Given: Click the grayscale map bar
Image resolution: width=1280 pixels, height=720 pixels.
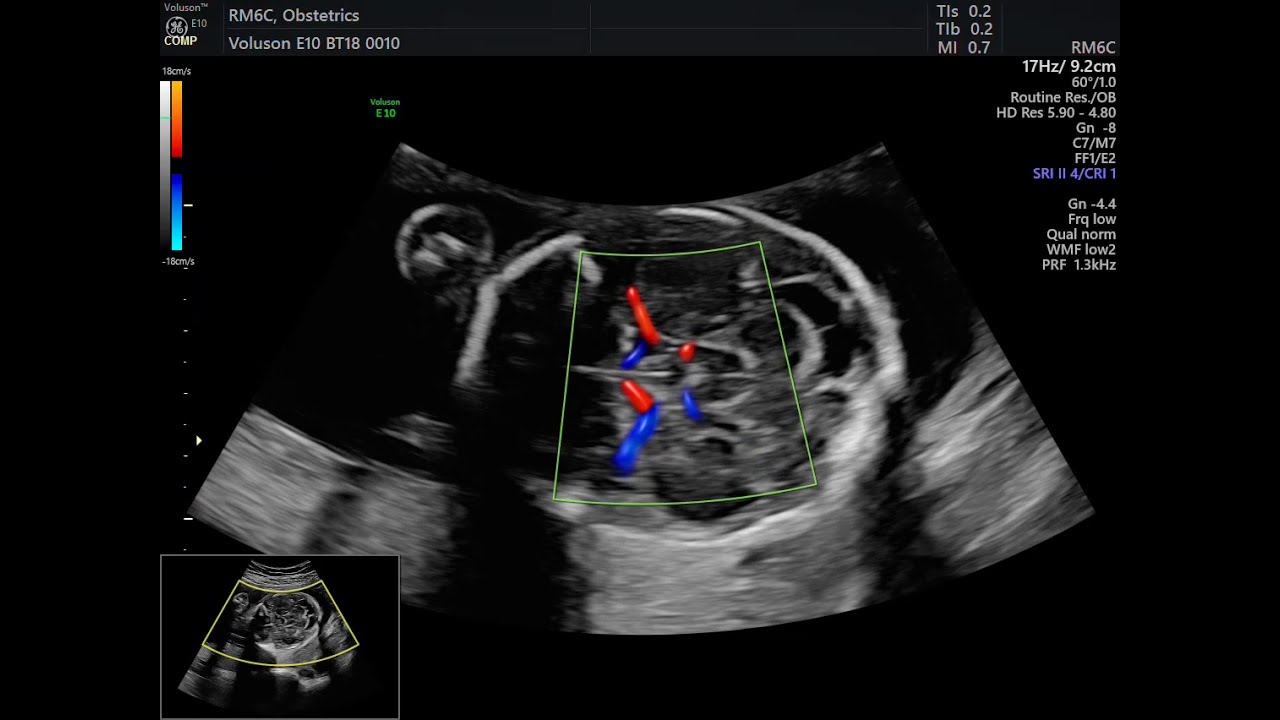Looking at the screenshot, I should pyautogui.click(x=165, y=166).
